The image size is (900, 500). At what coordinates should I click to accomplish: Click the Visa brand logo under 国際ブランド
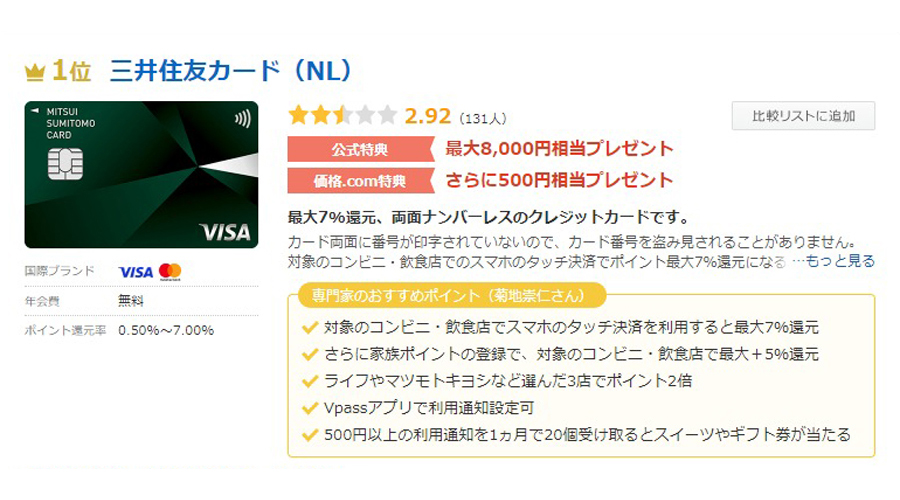135,272
